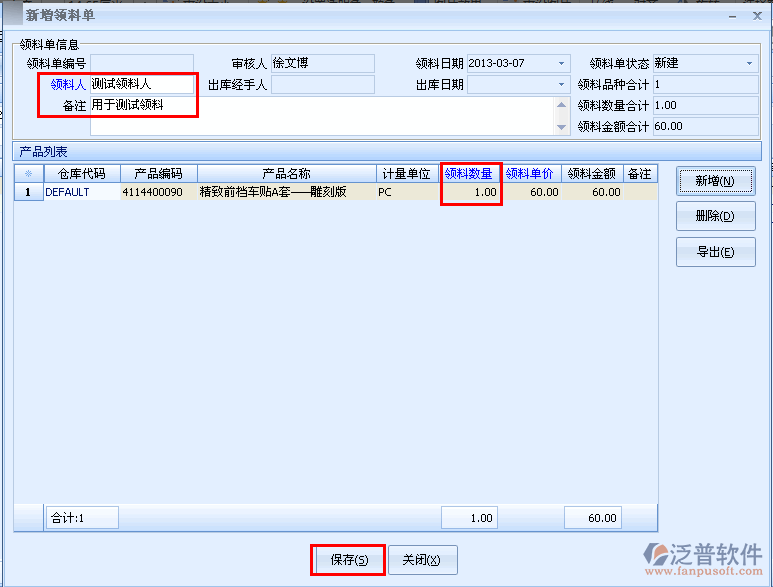Click the window icon in the title bar
This screenshot has height=587, width=773.
pos(12,15)
